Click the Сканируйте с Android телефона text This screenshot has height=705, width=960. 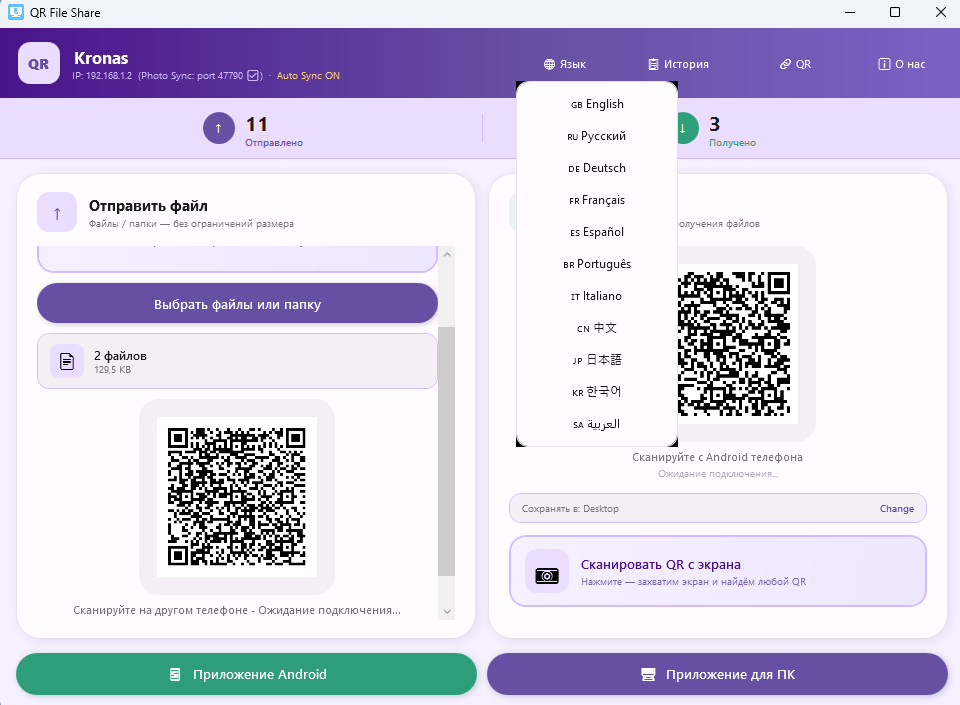pos(718,457)
